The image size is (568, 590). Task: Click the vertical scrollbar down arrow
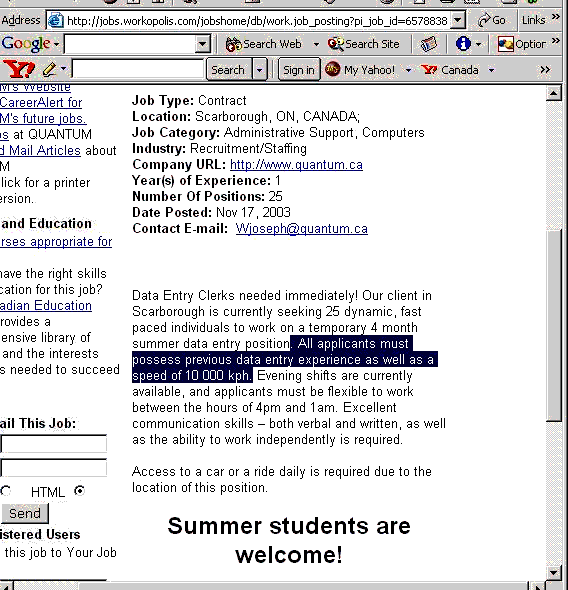point(553,573)
